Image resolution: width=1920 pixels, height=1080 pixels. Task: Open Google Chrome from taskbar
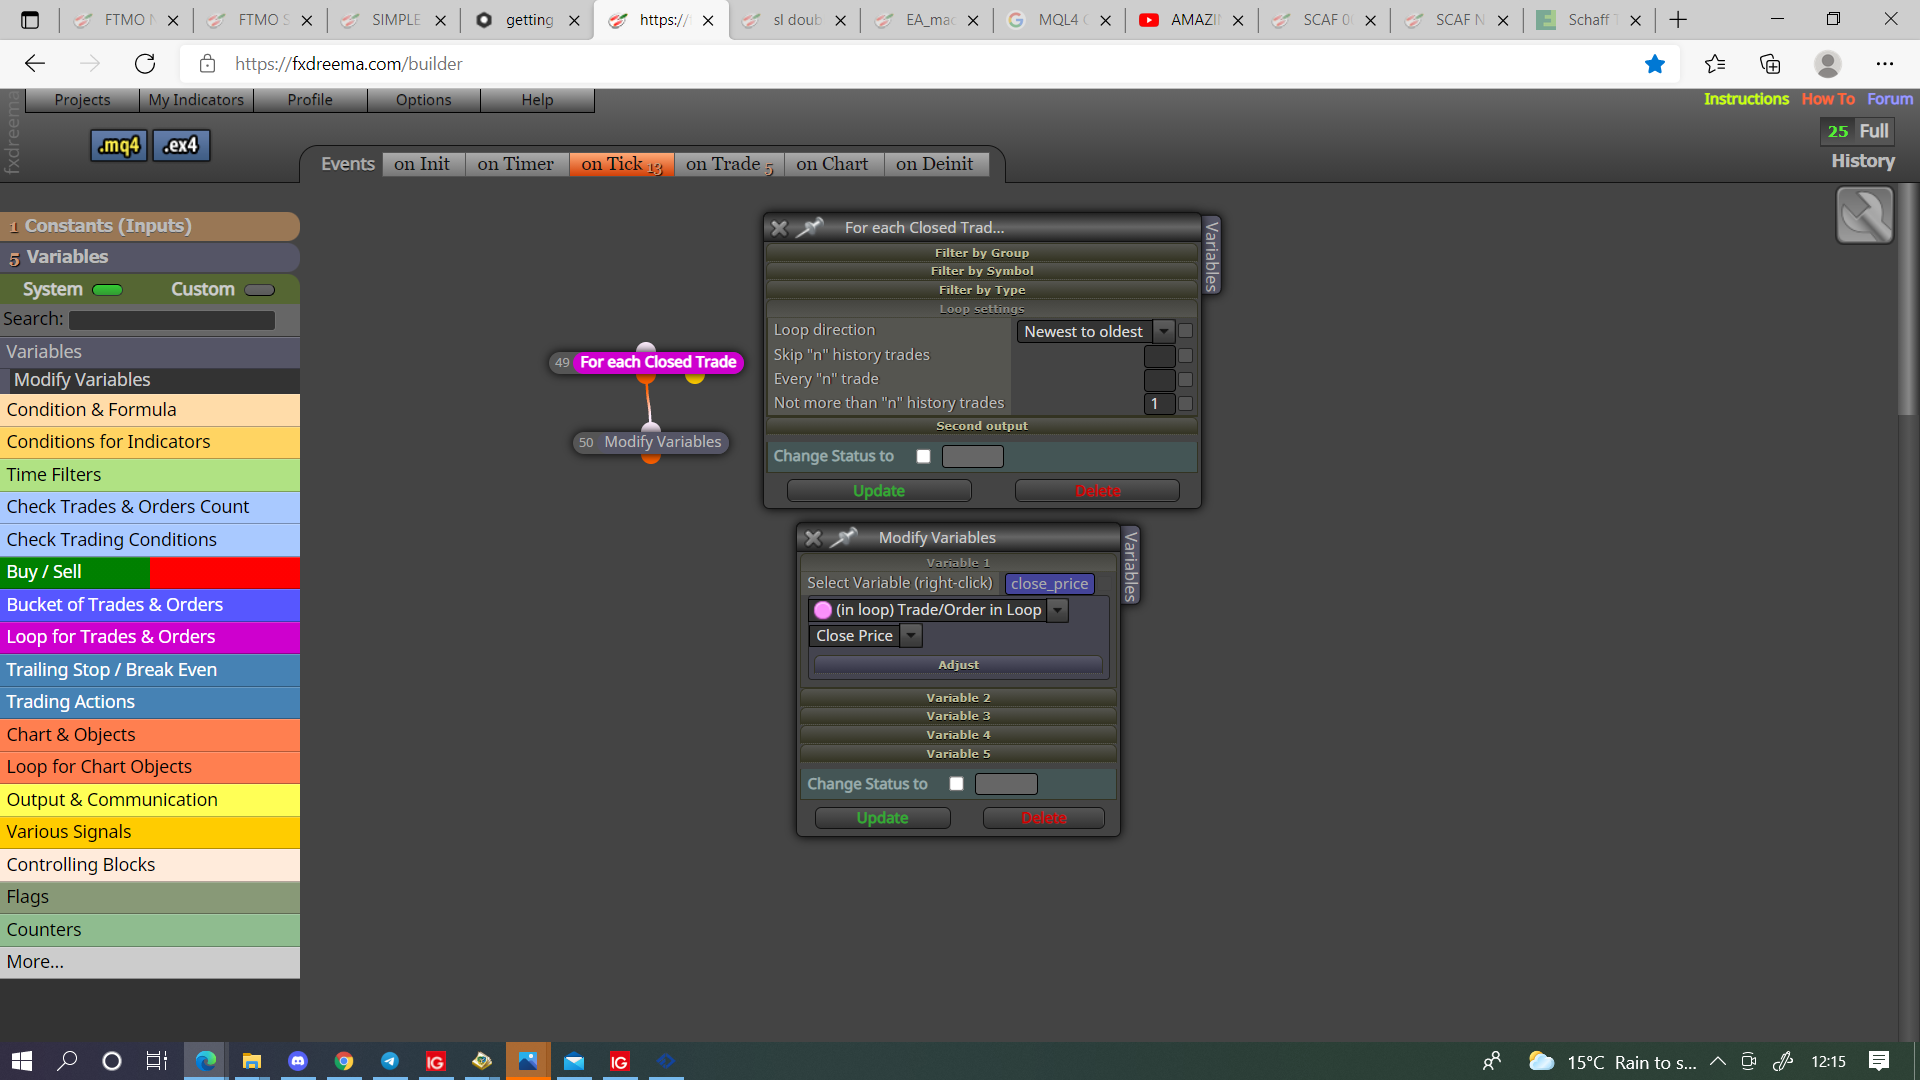[344, 1061]
